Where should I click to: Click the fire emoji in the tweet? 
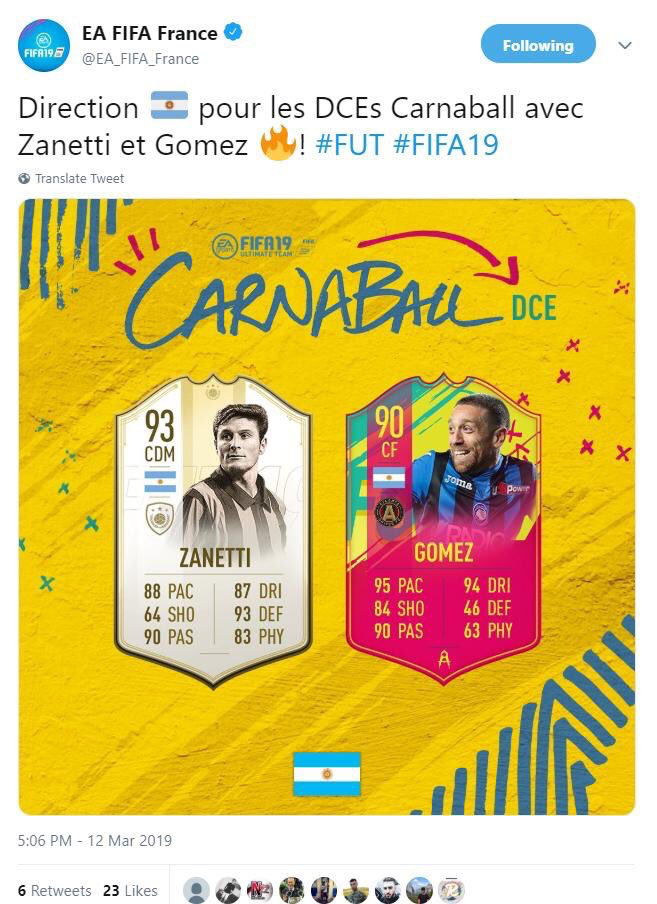pyautogui.click(x=278, y=142)
